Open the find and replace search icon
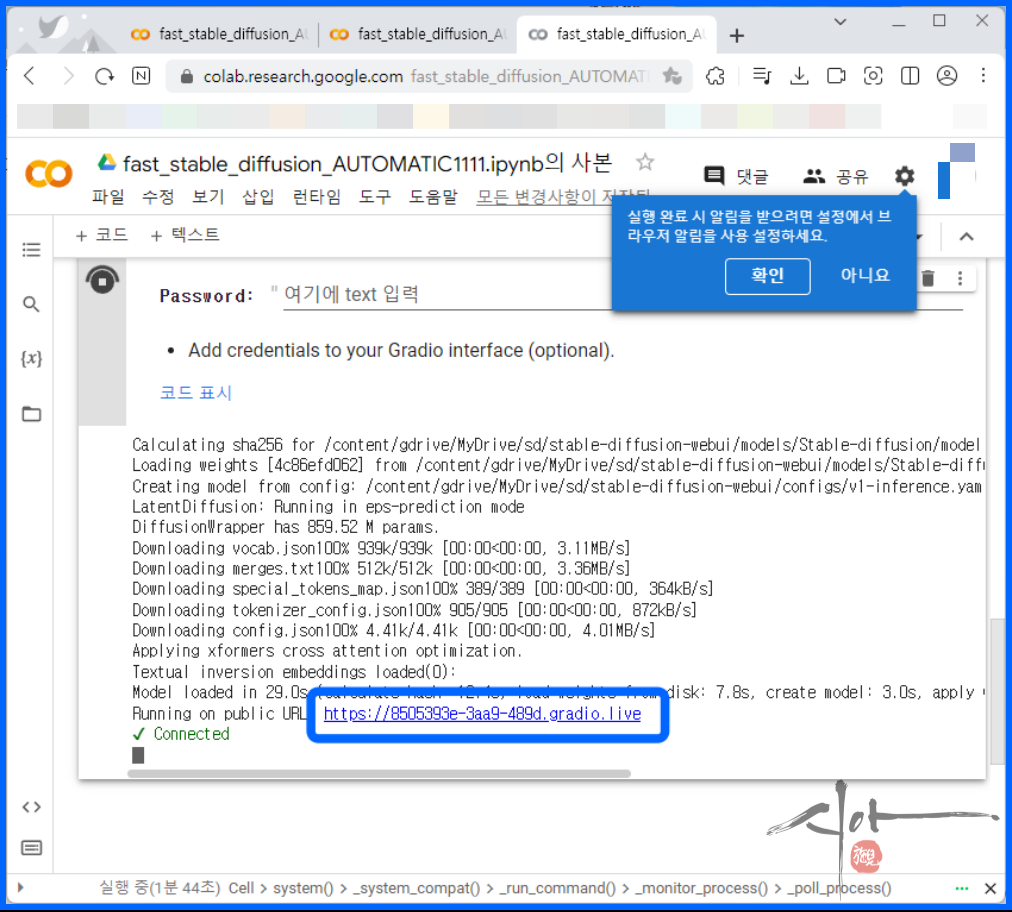The height and width of the screenshot is (912, 1012). (31, 304)
